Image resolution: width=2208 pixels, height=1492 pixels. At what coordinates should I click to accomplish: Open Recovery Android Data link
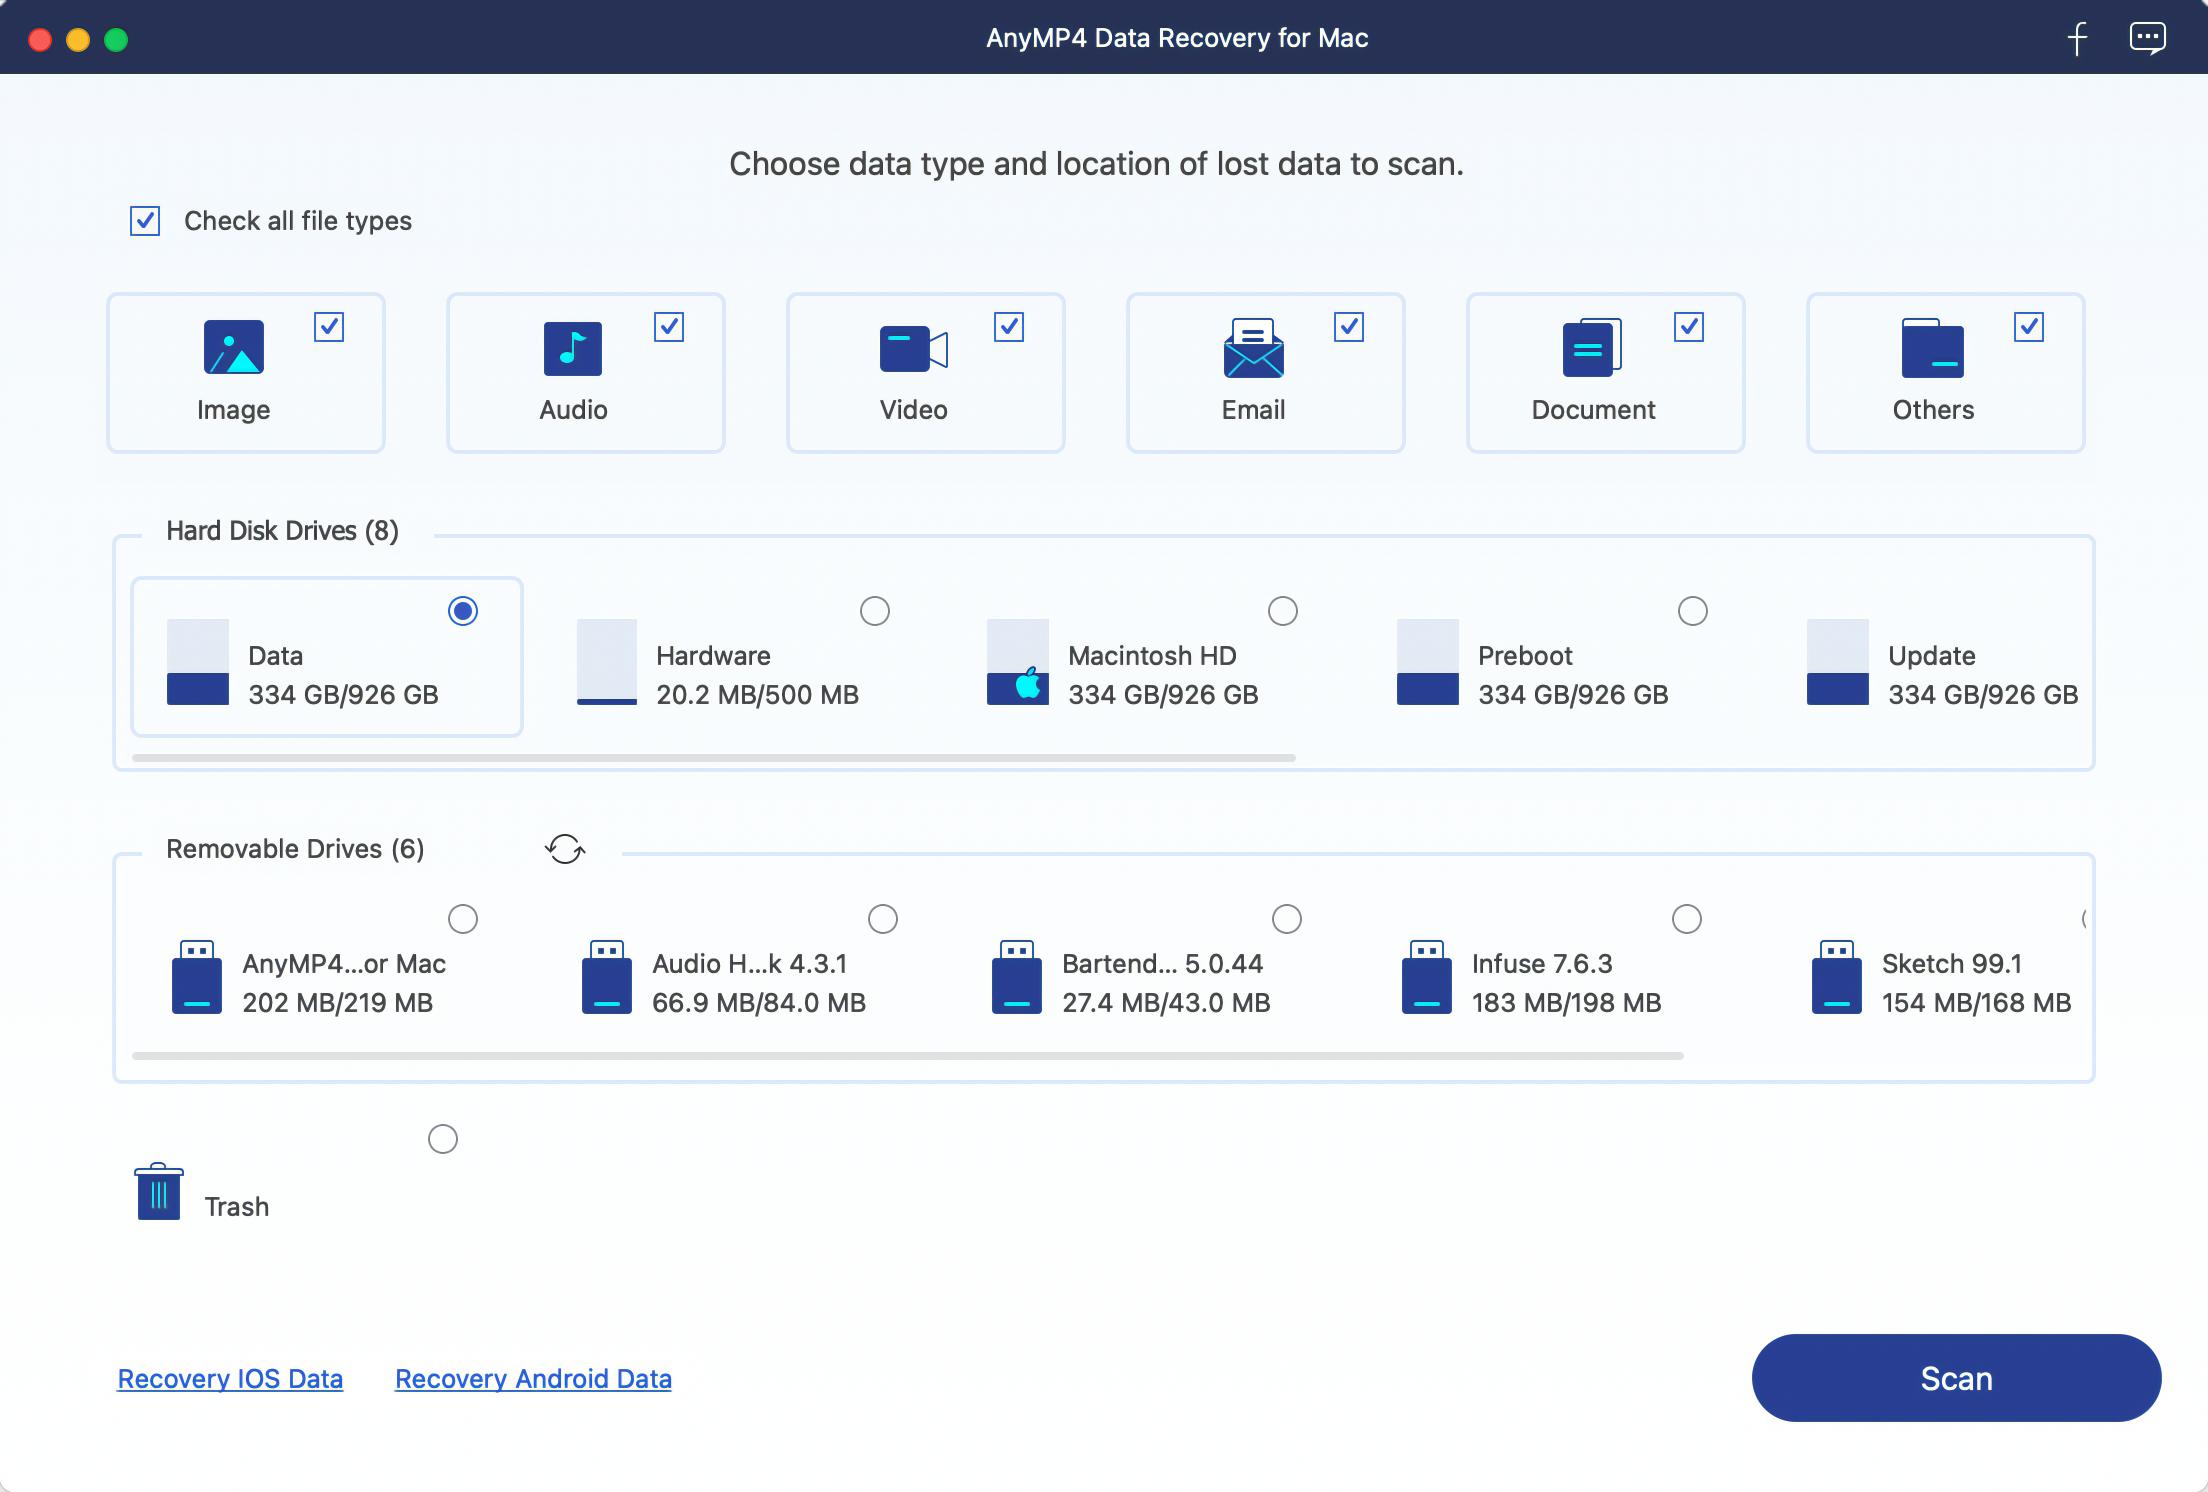pyautogui.click(x=533, y=1377)
